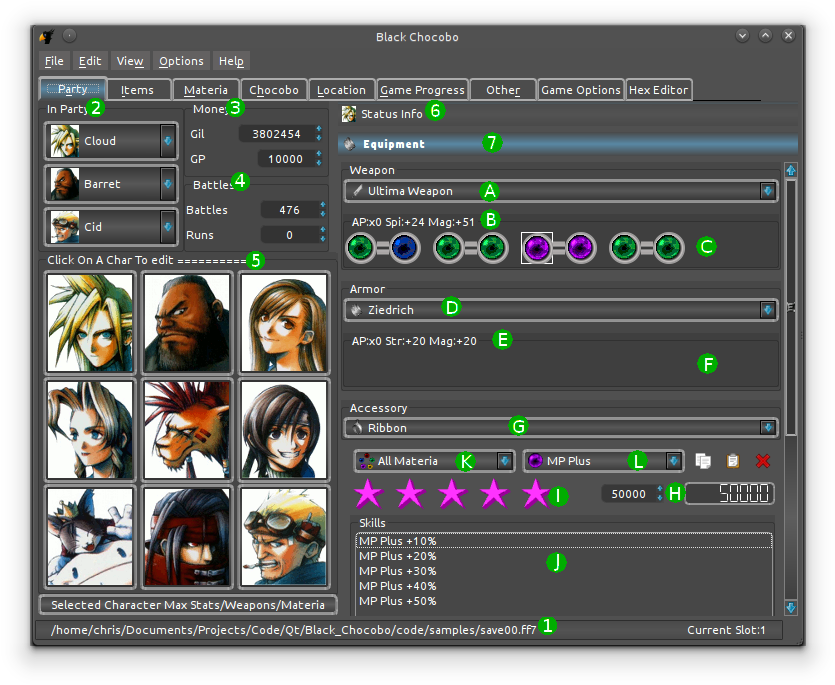Switch to the Materia tab
The width and height of the screenshot is (835, 685).
[206, 90]
